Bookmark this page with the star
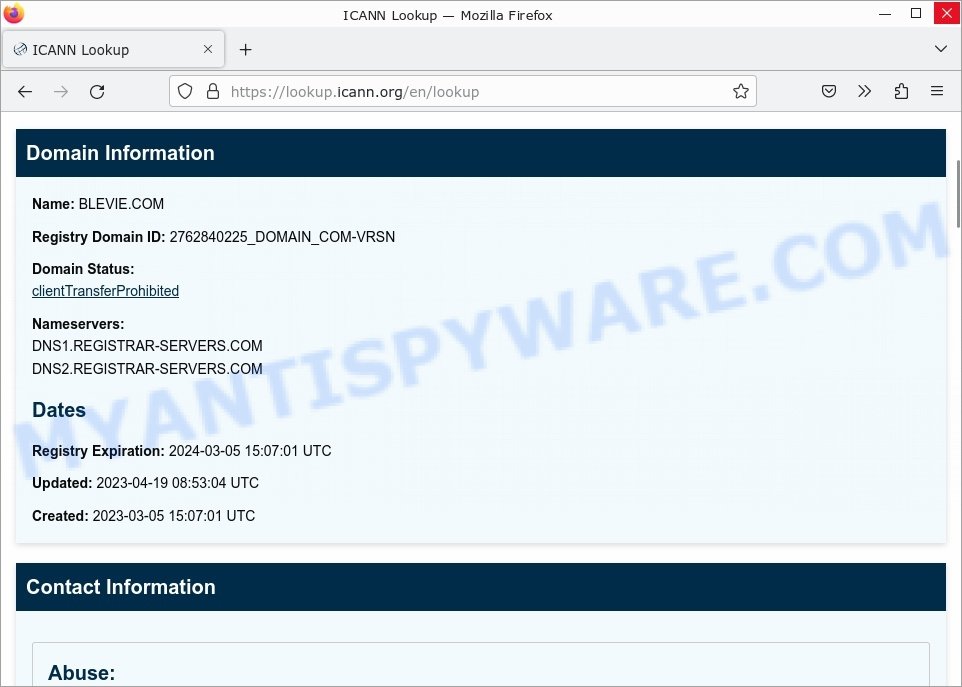The image size is (962, 687). pos(741,91)
